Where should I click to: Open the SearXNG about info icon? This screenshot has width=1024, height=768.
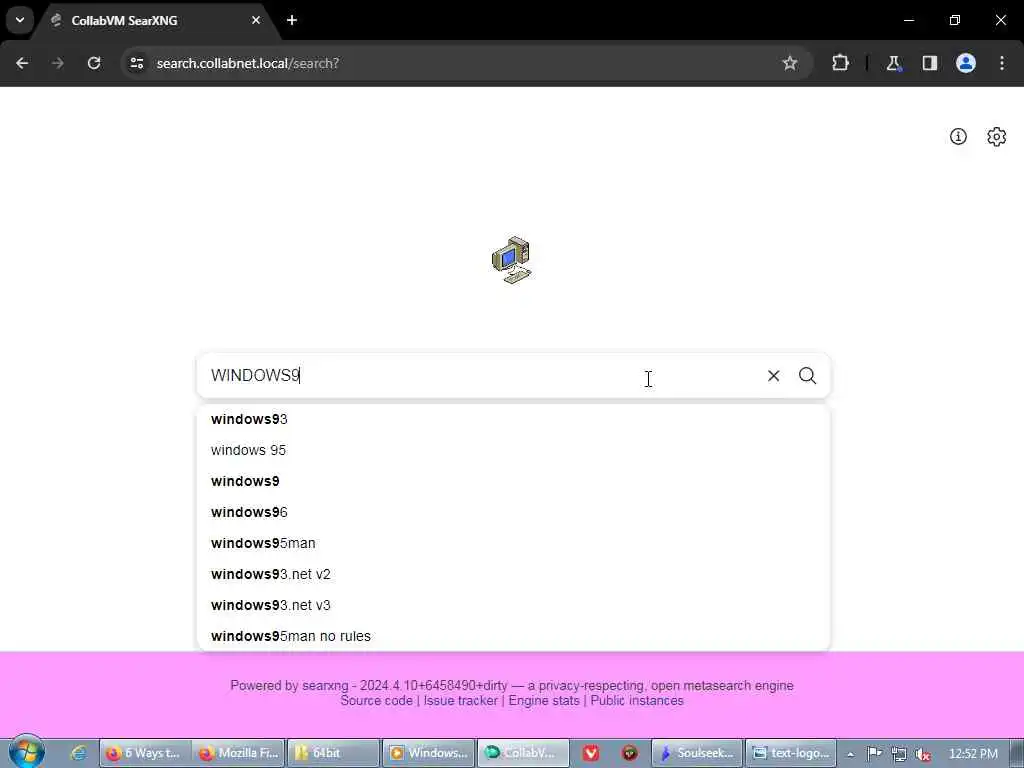pyautogui.click(x=958, y=136)
